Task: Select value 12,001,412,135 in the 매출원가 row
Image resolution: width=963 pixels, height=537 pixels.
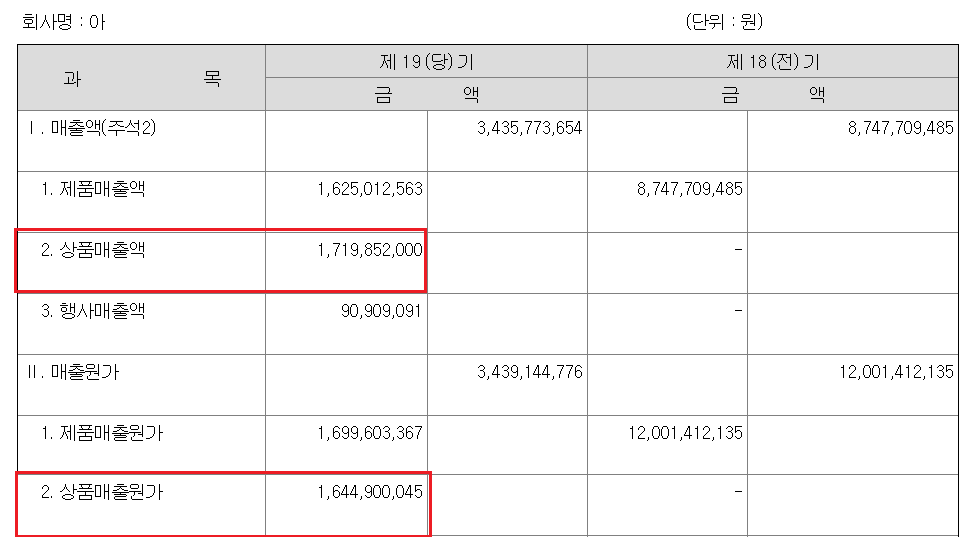Action: click(896, 372)
